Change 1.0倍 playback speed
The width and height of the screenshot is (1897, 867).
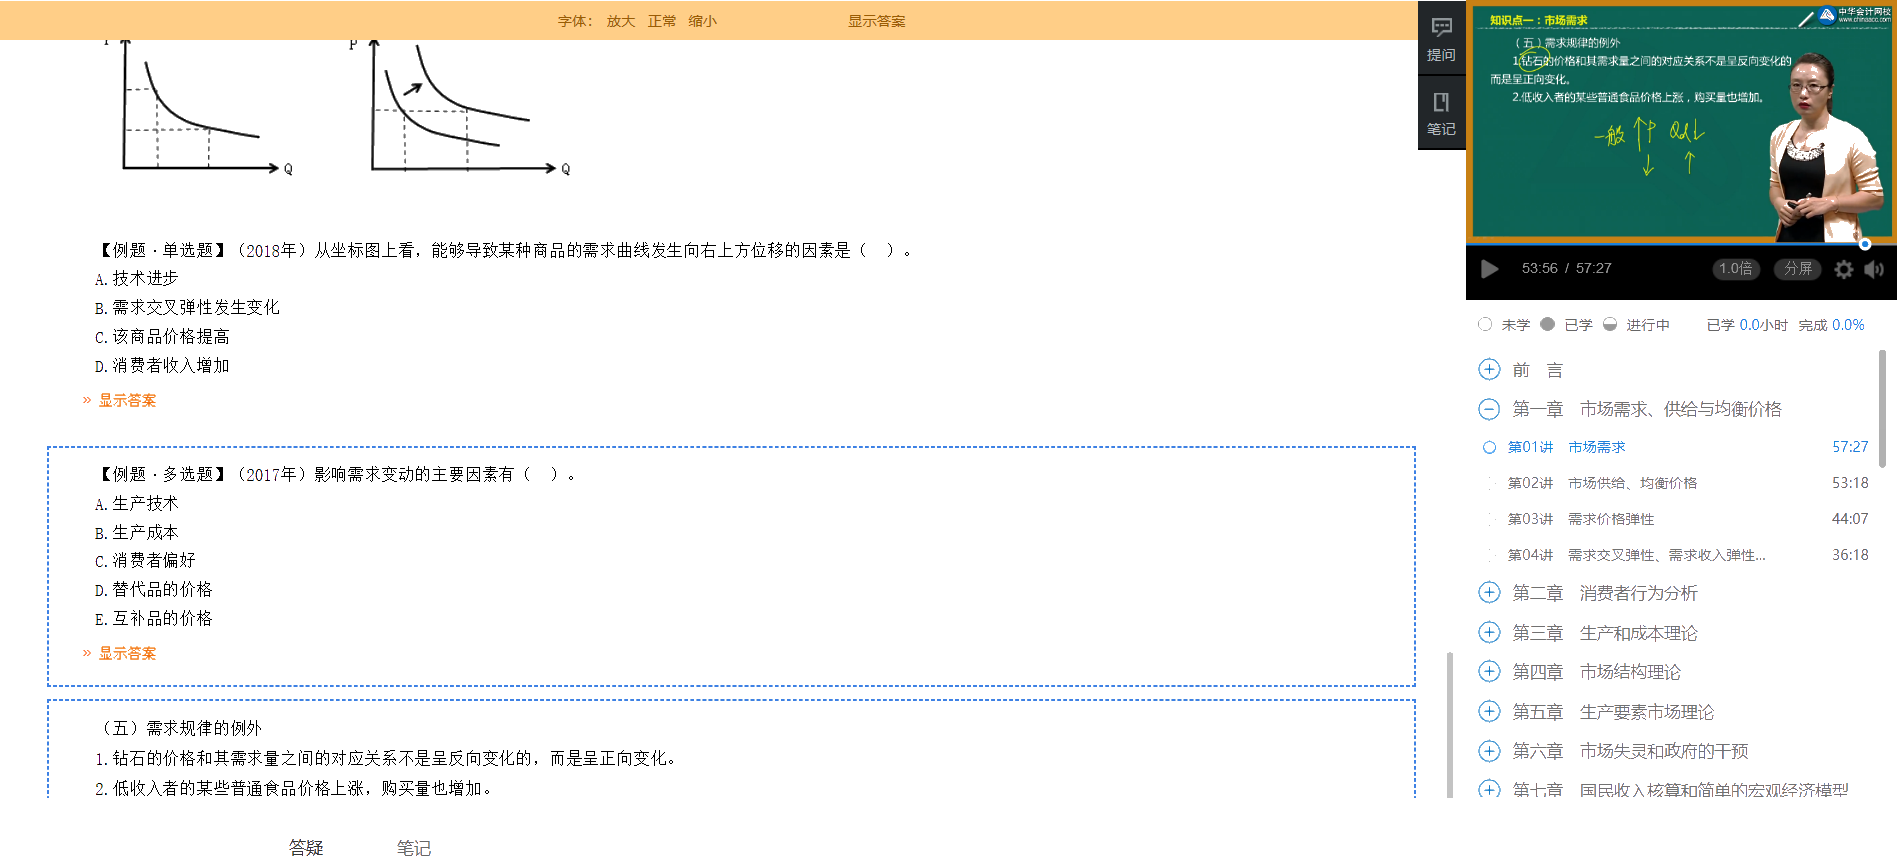coord(1736,268)
